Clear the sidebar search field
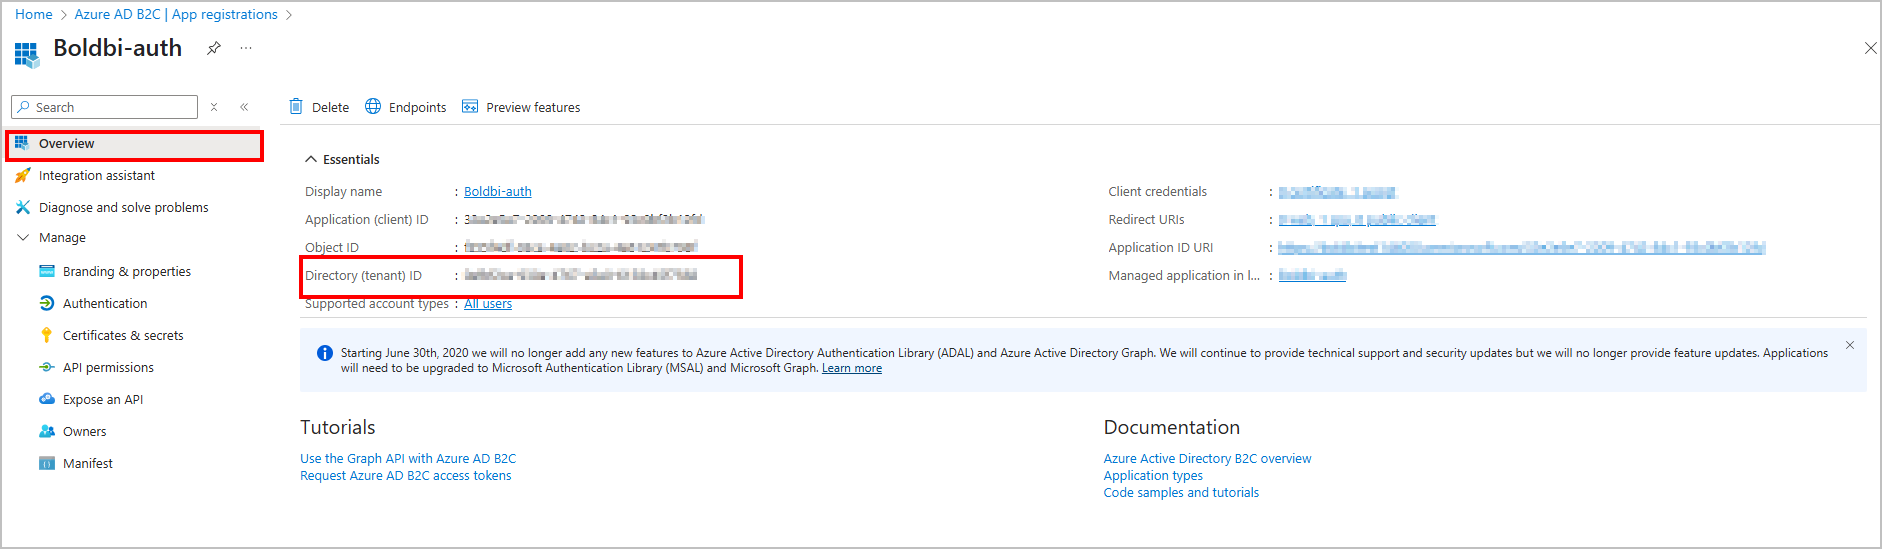 214,107
